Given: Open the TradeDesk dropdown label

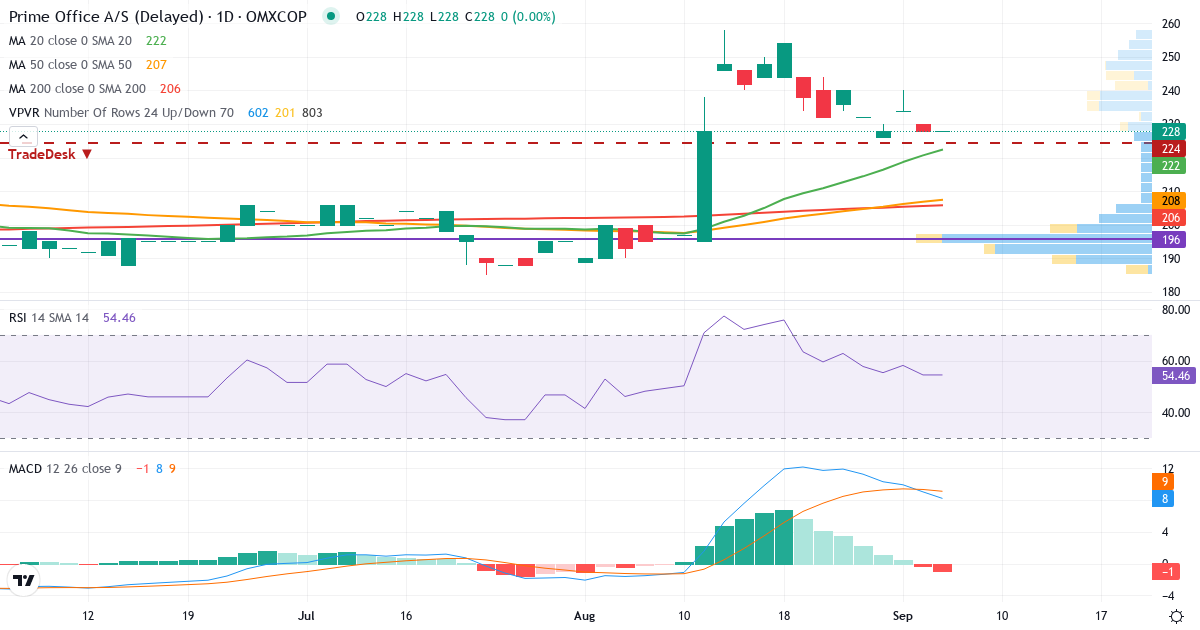Looking at the screenshot, I should (x=51, y=154).
